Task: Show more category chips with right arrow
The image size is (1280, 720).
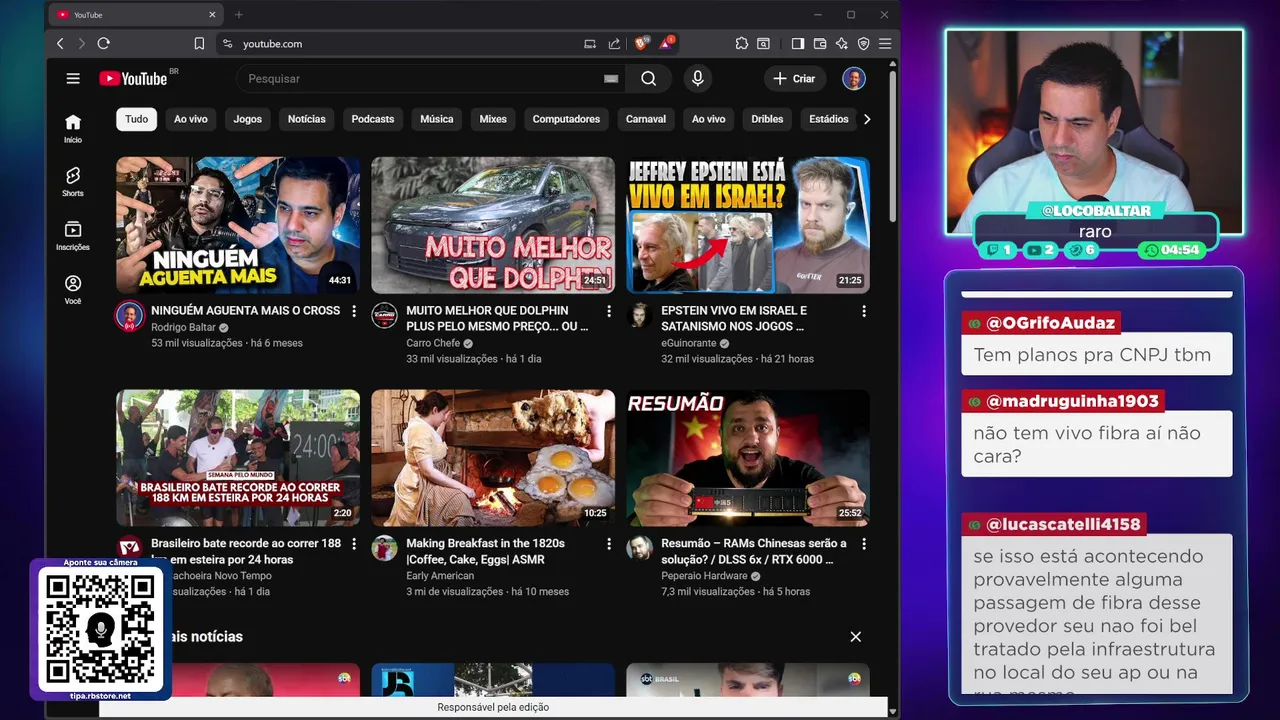Action: (x=867, y=119)
